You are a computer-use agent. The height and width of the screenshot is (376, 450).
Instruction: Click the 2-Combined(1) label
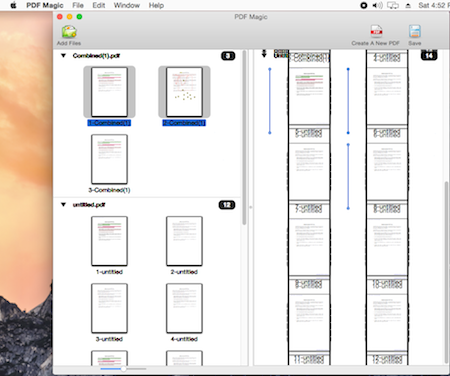tap(184, 123)
